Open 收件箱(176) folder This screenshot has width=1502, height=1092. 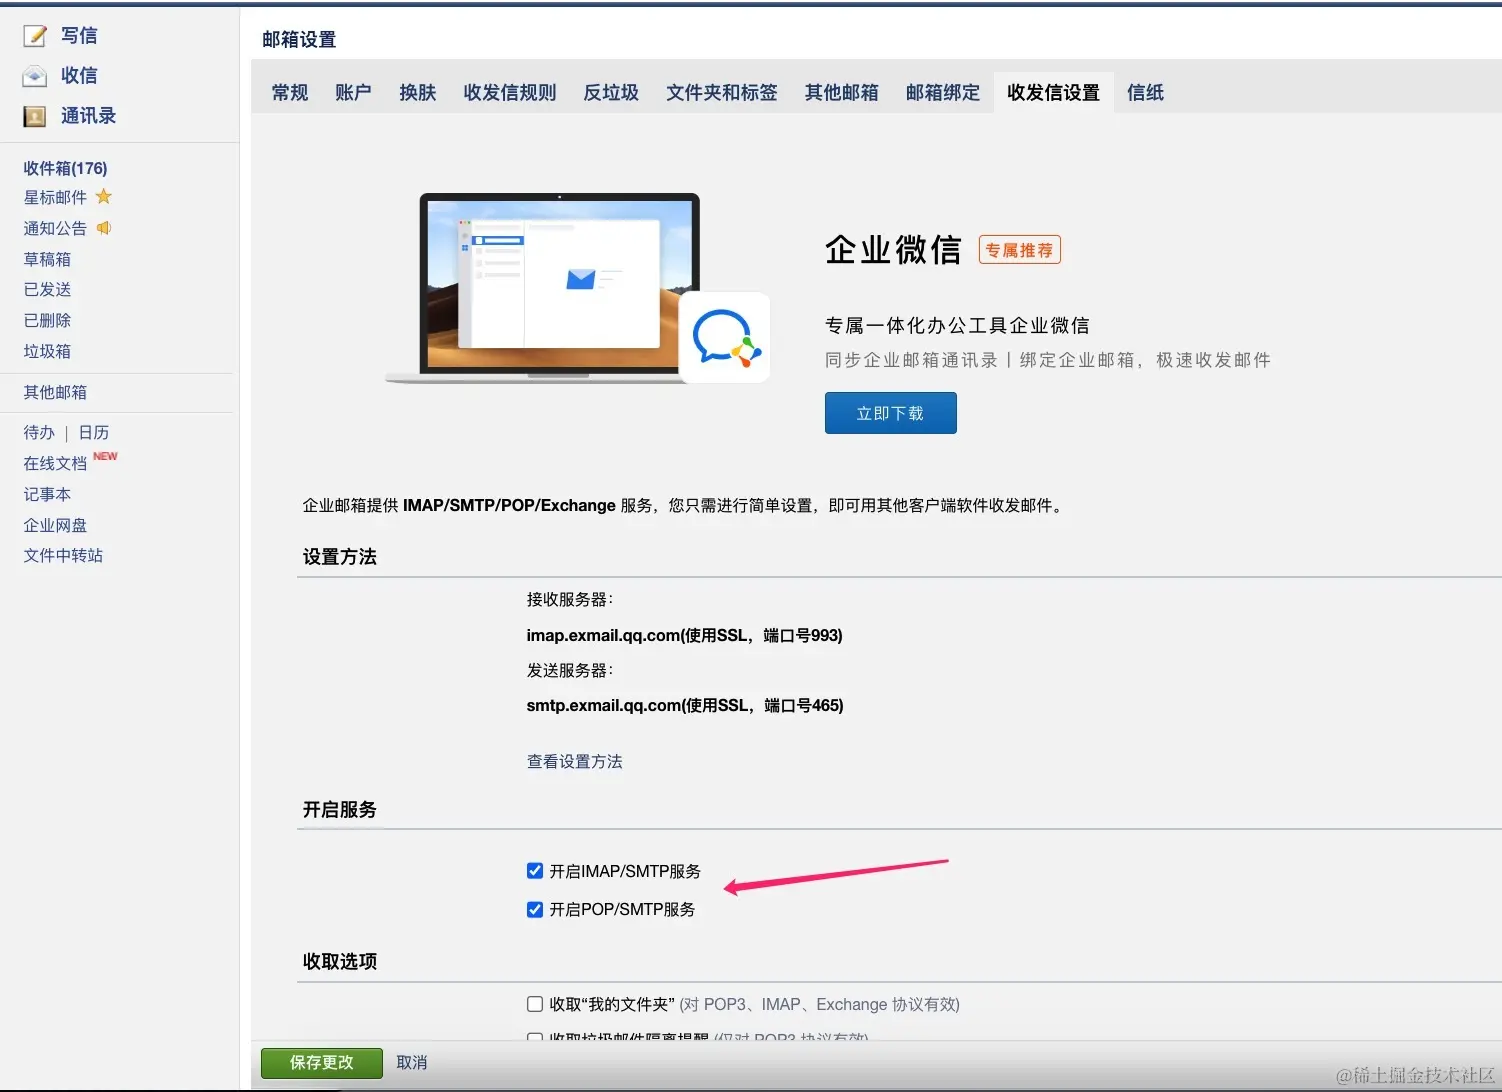tap(65, 168)
